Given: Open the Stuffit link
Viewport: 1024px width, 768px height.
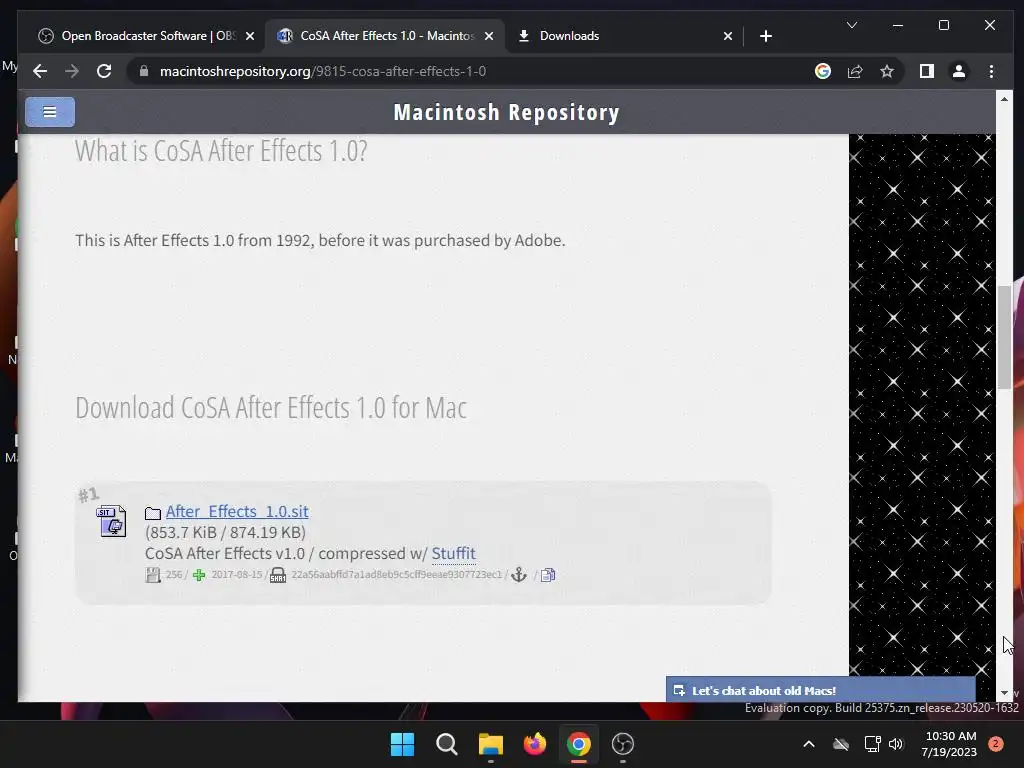Looking at the screenshot, I should pos(453,553).
